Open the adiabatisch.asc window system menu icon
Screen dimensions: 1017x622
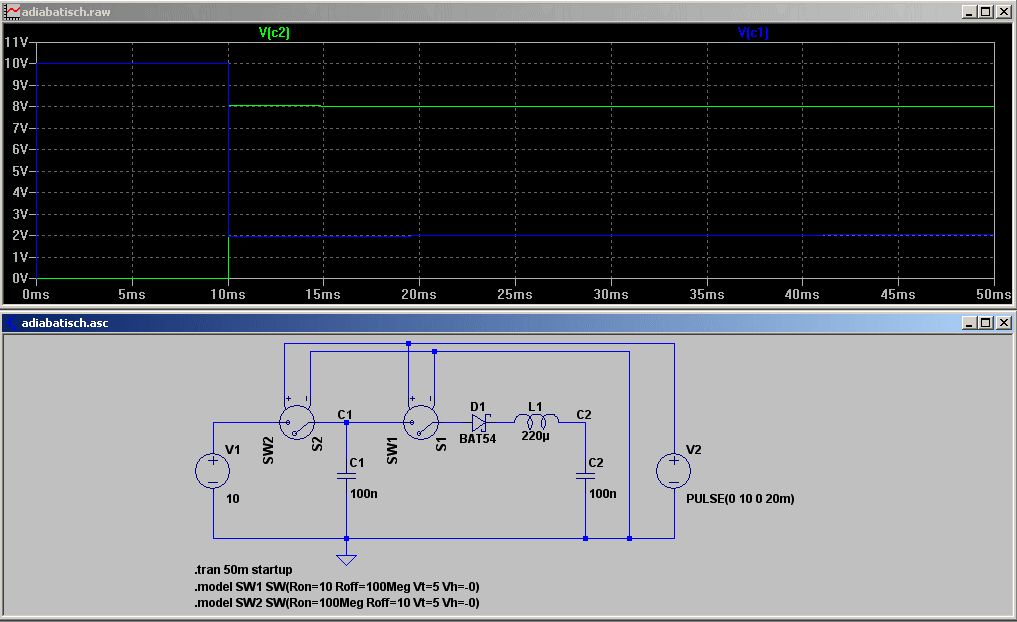(x=11, y=323)
